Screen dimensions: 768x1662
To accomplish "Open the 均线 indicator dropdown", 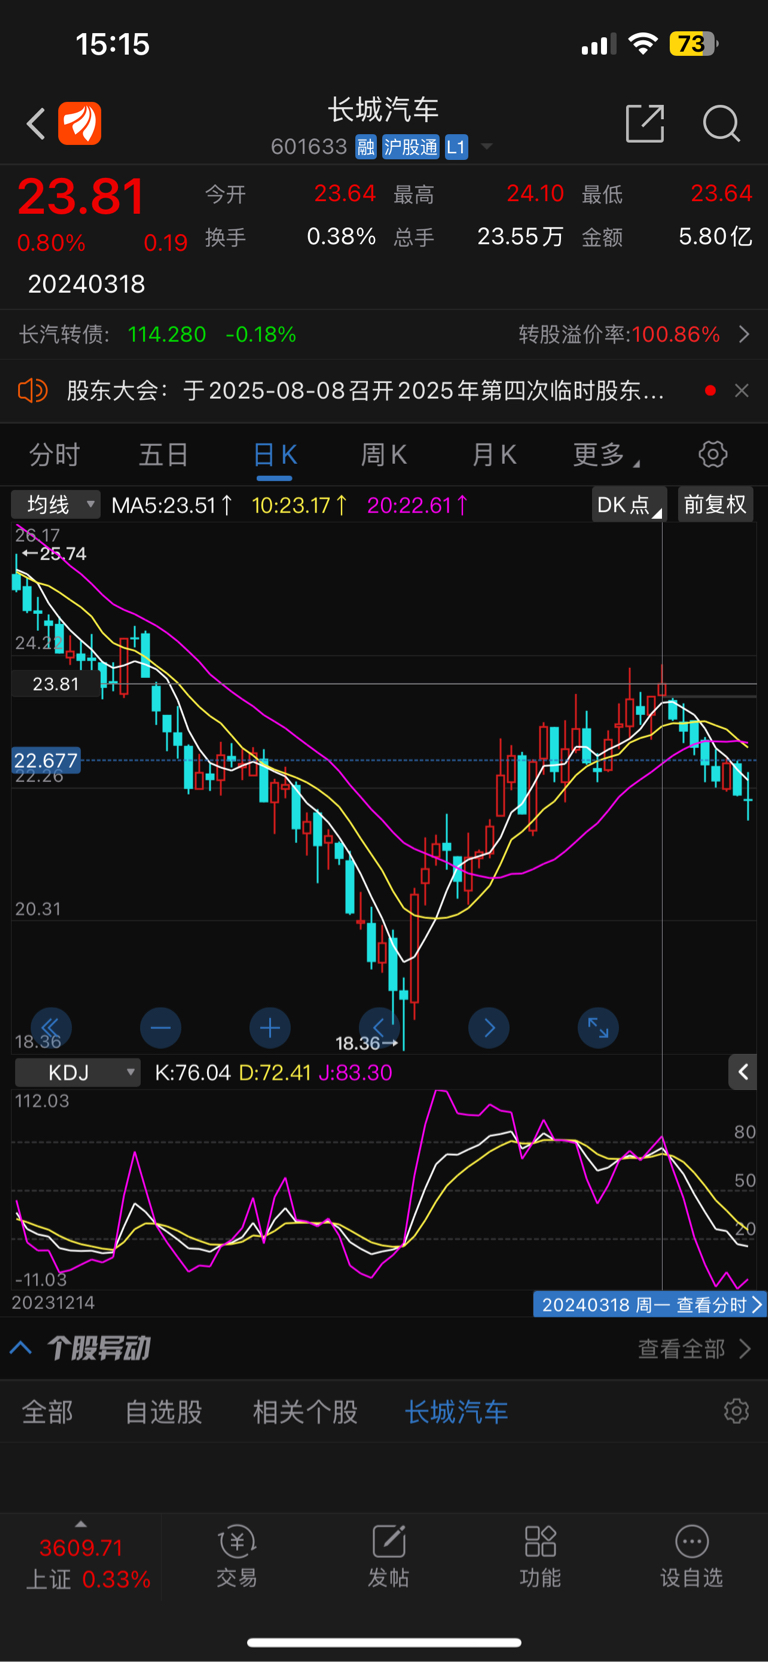I will [56, 505].
